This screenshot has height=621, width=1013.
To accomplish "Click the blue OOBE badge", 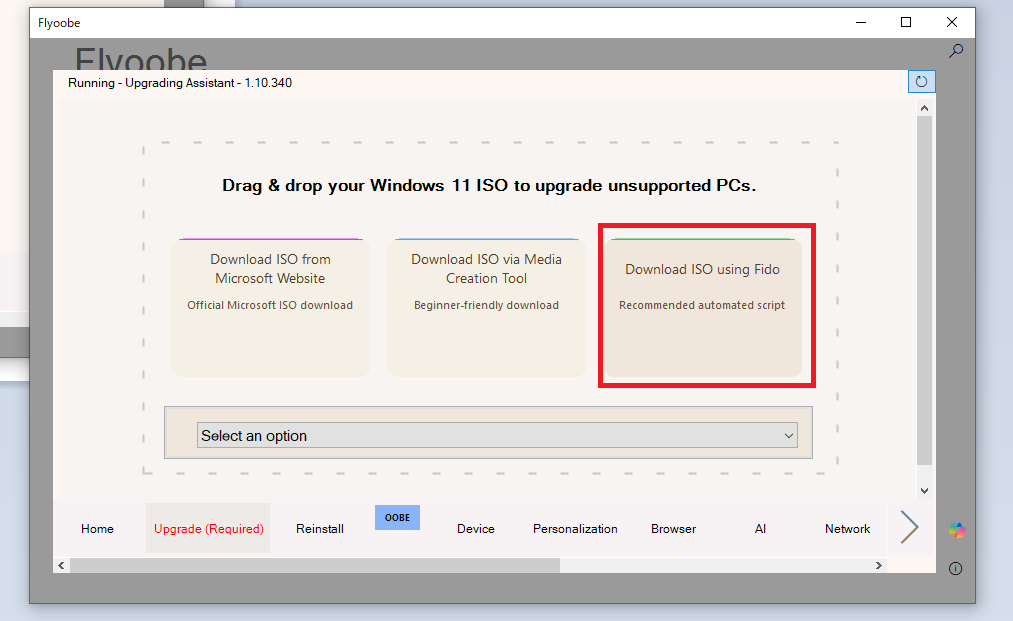I will [x=397, y=517].
